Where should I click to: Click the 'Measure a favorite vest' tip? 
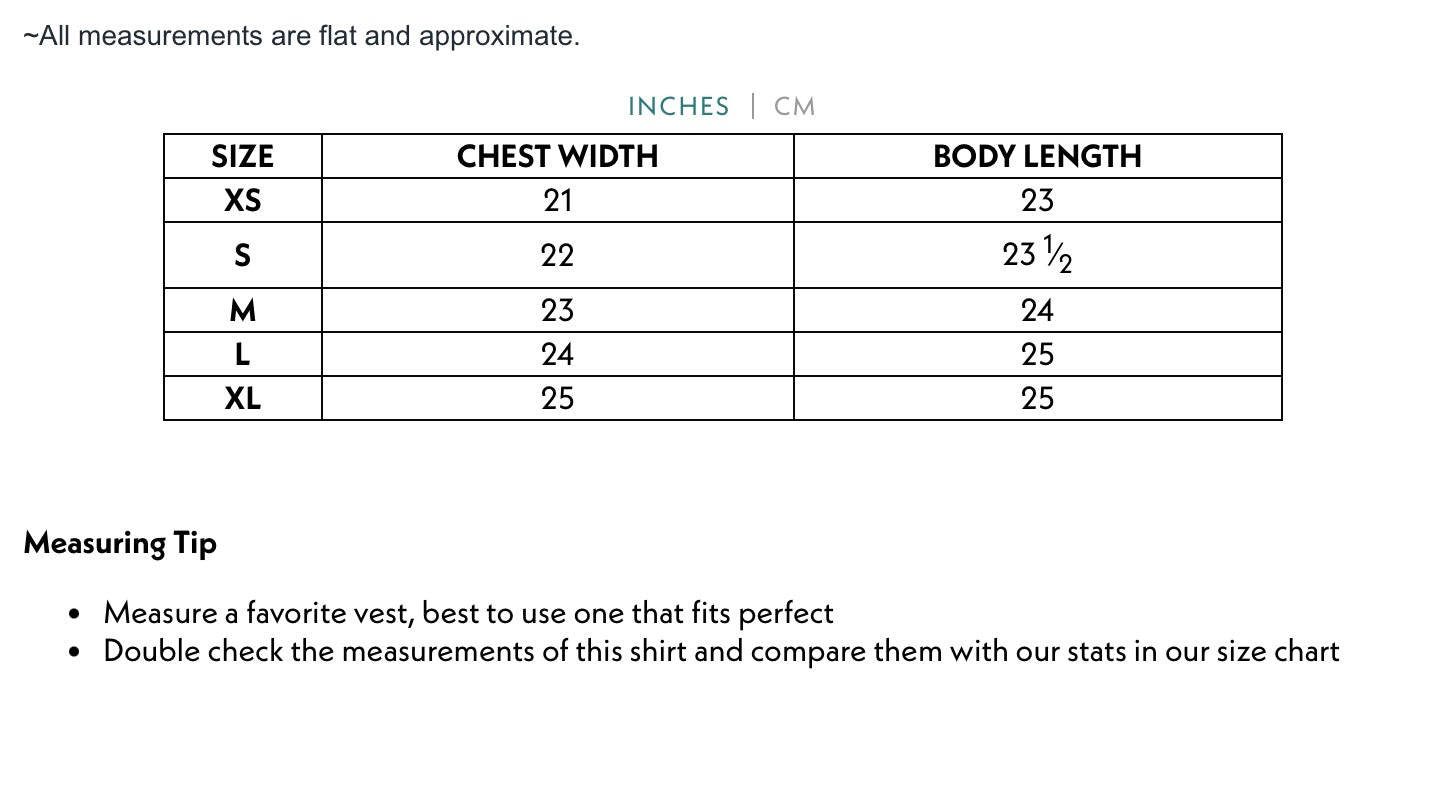coord(468,612)
